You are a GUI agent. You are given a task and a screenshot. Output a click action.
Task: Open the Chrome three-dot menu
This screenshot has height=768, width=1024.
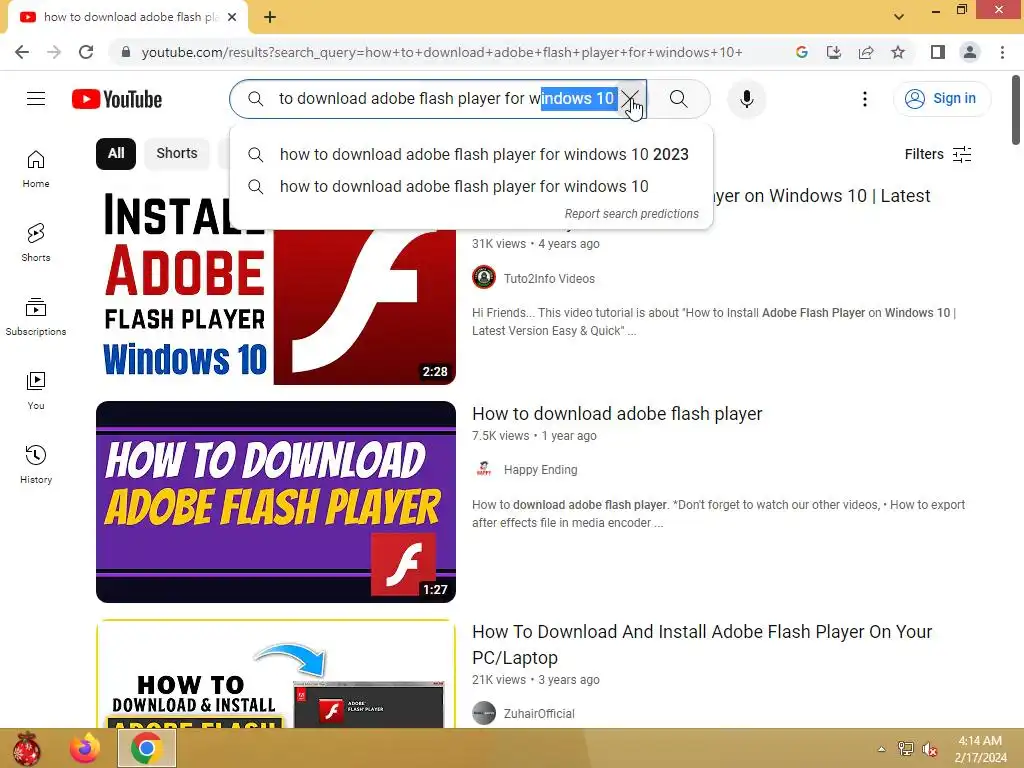click(x=1002, y=52)
